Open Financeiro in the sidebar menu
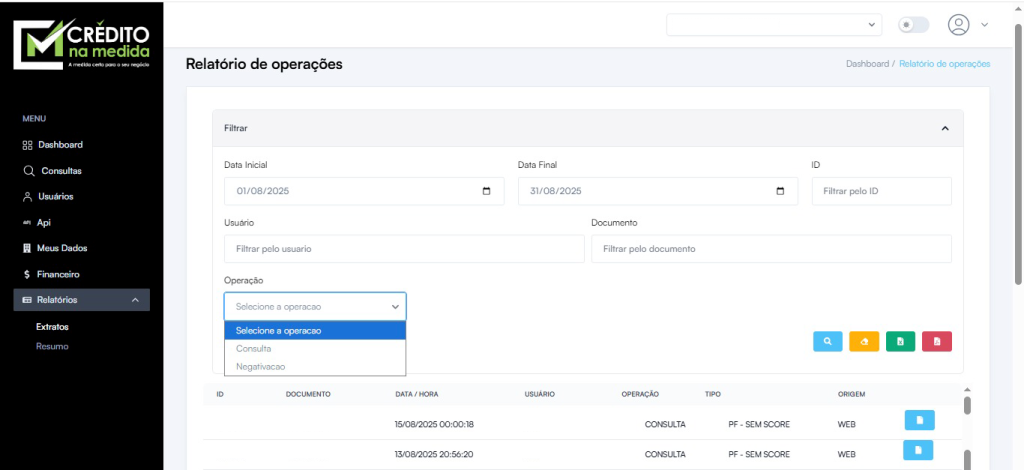The width and height of the screenshot is (1024, 470). coord(59,274)
